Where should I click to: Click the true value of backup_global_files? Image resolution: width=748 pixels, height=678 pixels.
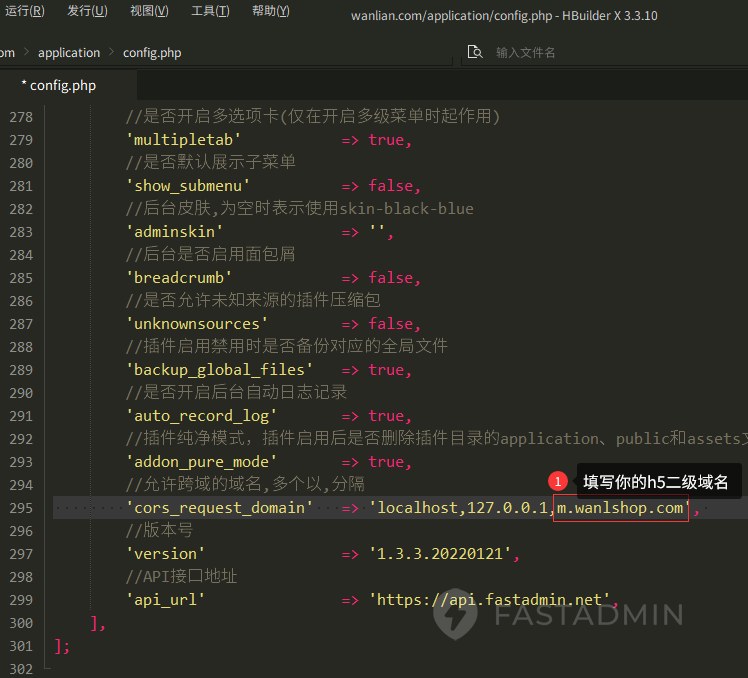[386, 370]
